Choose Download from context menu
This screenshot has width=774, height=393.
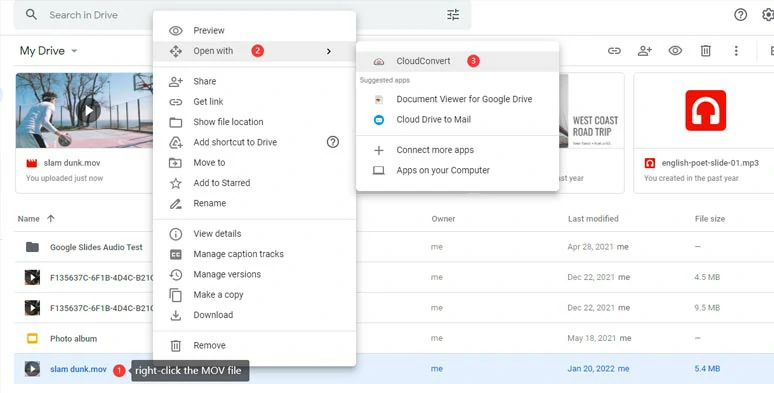click(x=254, y=315)
